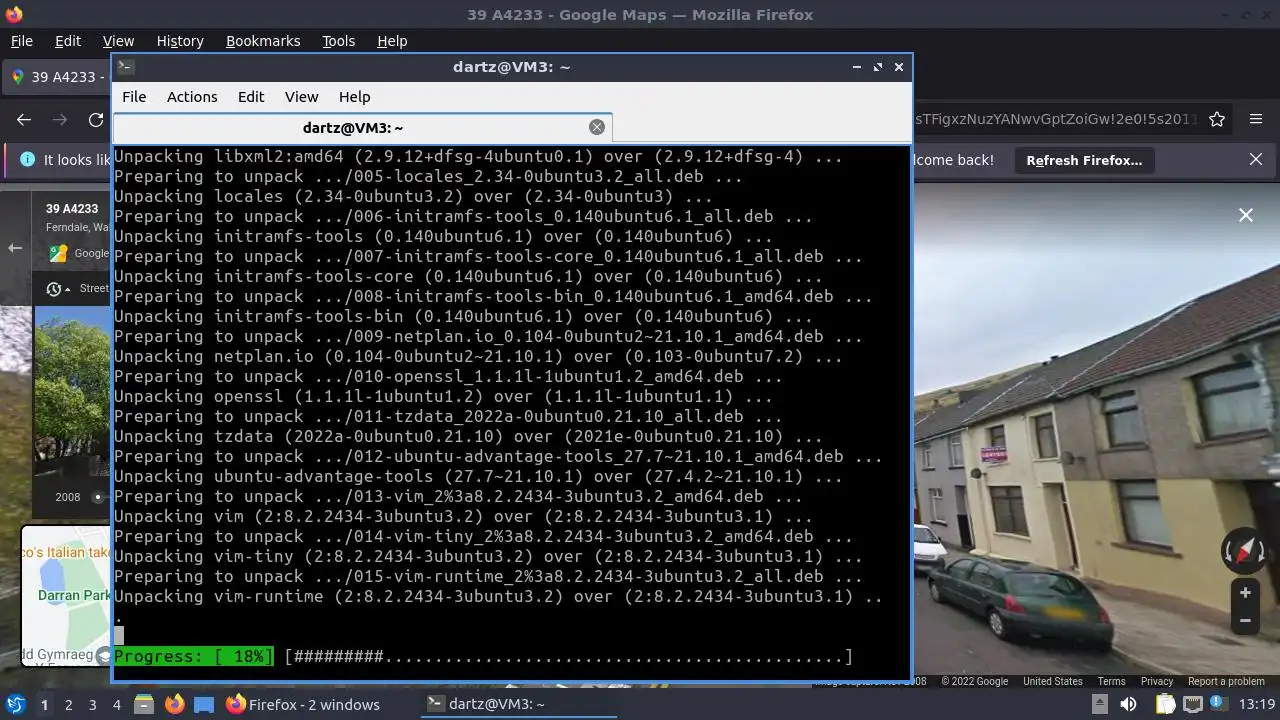Click the show desktop taskbar icon

(x=204, y=704)
